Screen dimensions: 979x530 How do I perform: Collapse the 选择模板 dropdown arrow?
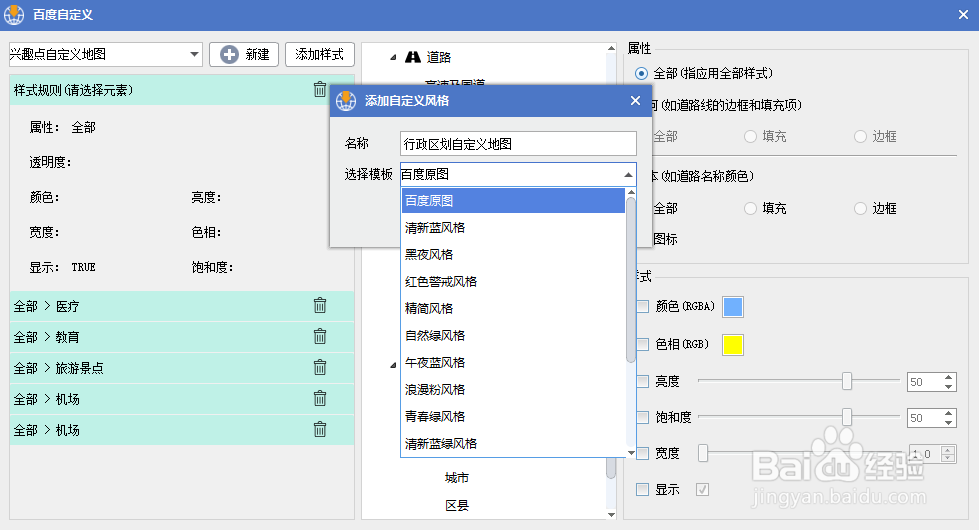(x=628, y=175)
